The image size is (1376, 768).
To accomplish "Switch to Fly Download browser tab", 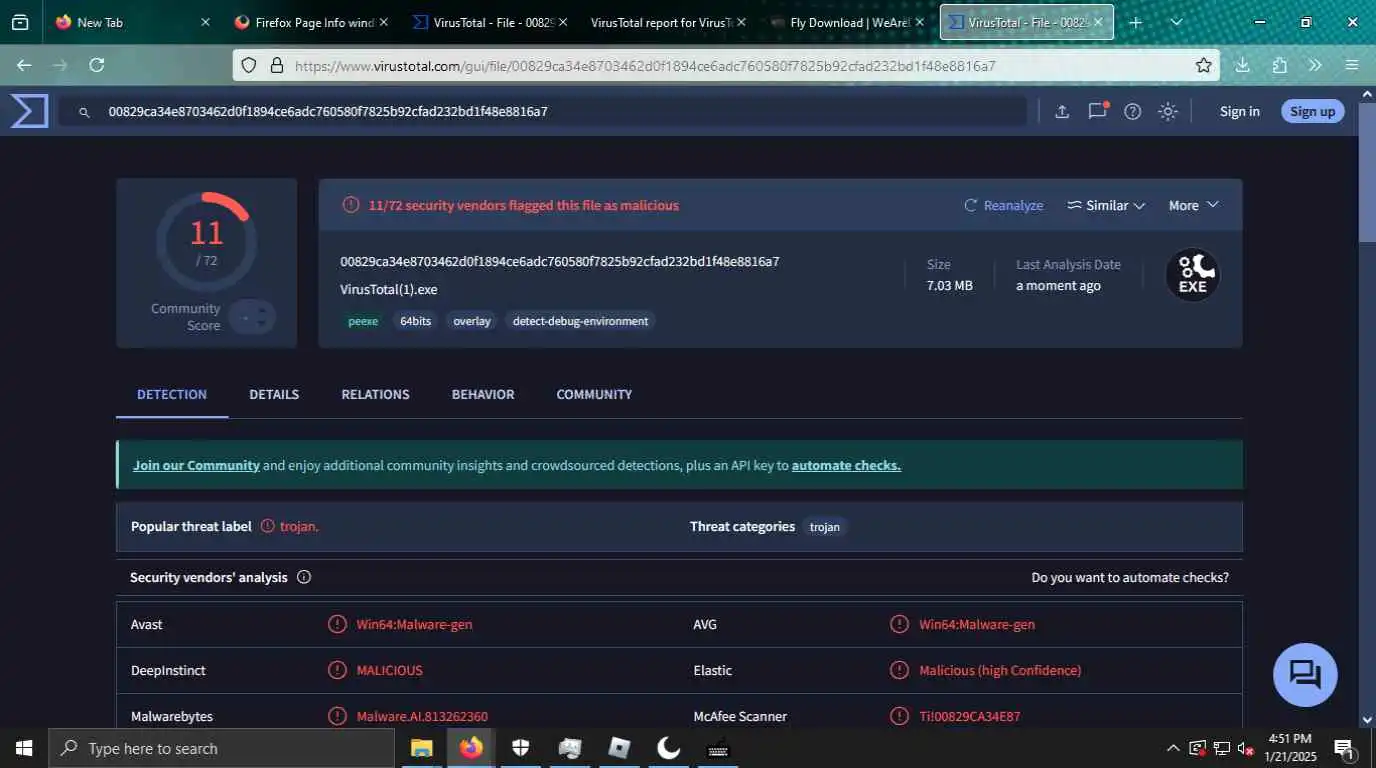I will point(847,22).
